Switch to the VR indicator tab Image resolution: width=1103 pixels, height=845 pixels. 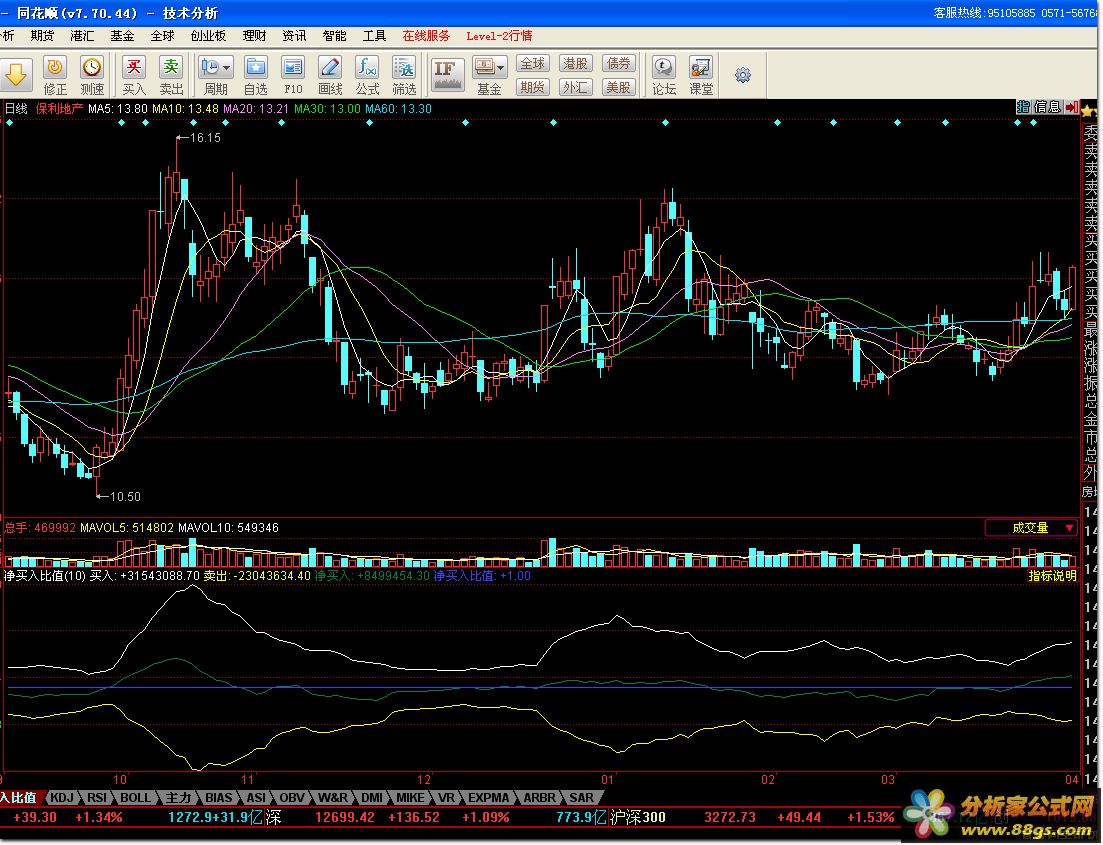446,798
